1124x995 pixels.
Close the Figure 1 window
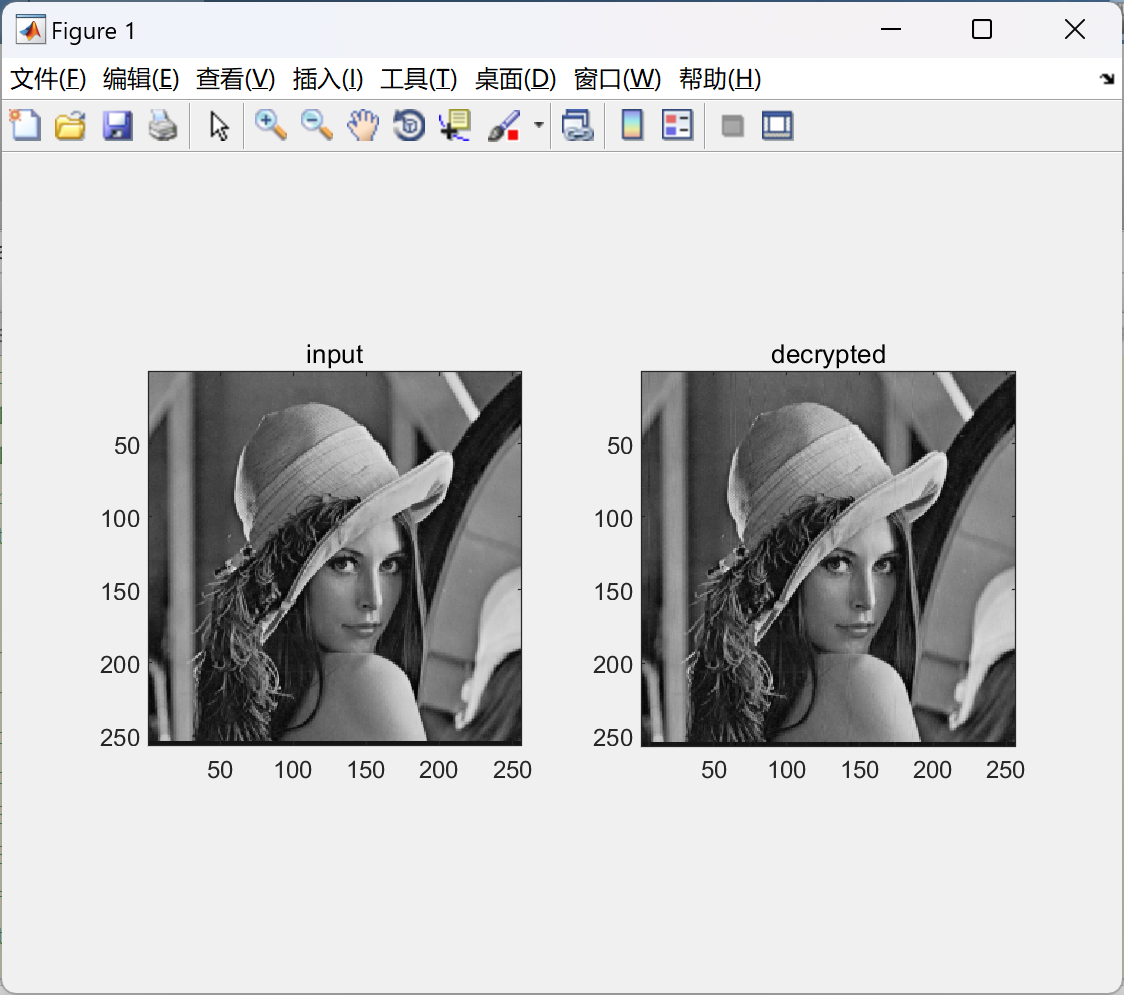(1075, 29)
